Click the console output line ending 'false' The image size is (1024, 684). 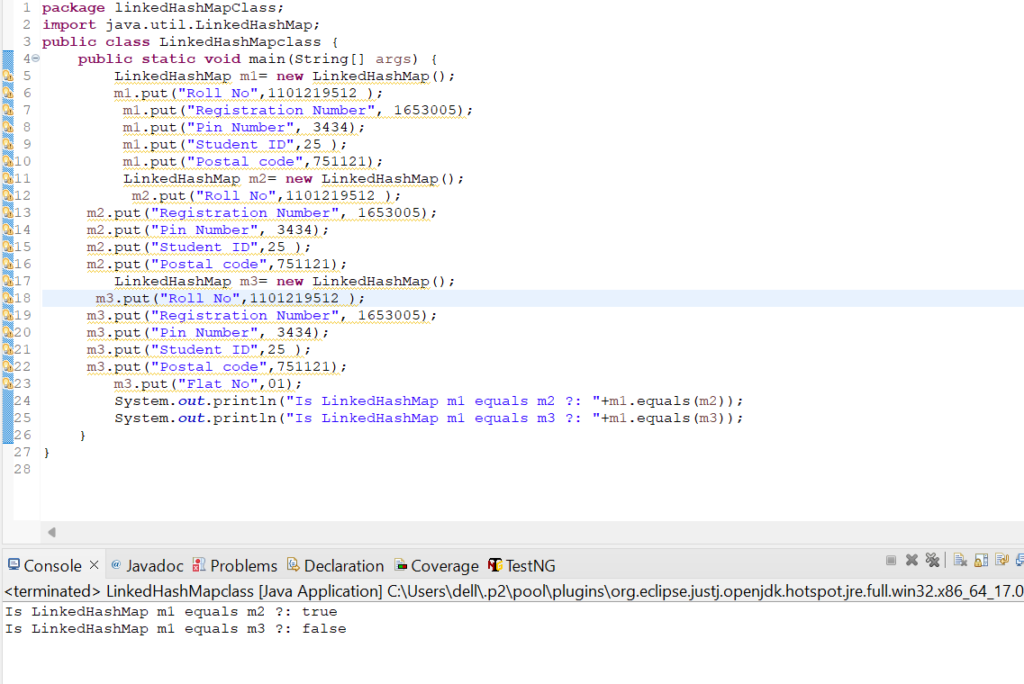pyautogui.click(x=176, y=628)
